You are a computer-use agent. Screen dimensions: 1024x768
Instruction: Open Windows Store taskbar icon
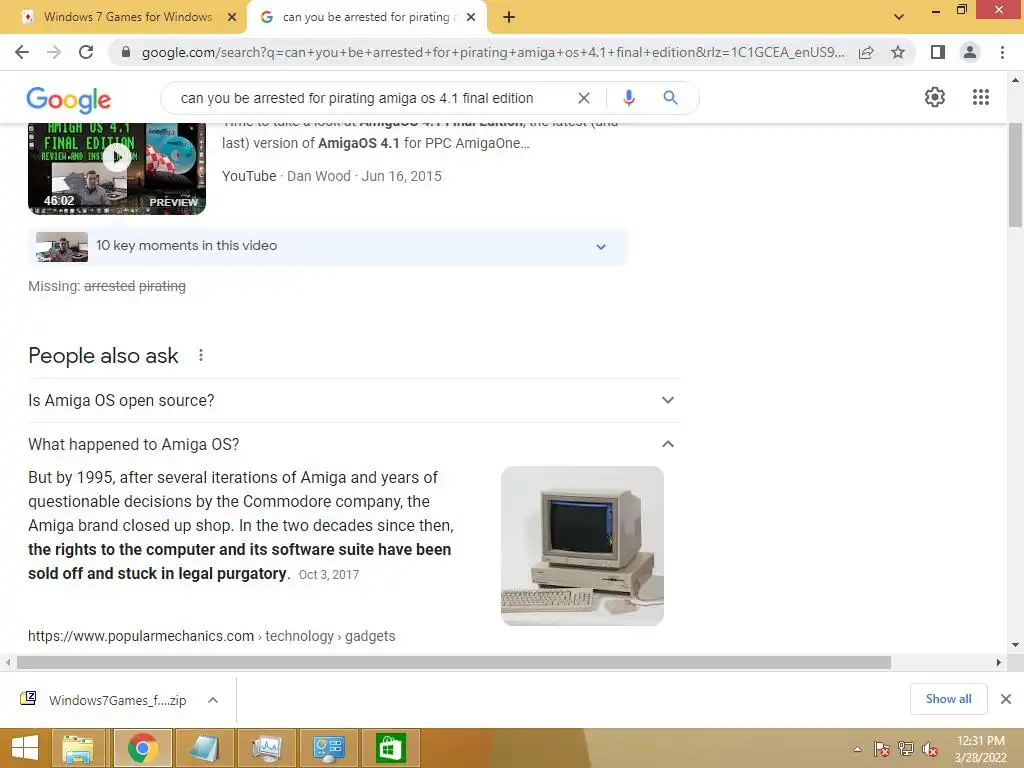(391, 748)
